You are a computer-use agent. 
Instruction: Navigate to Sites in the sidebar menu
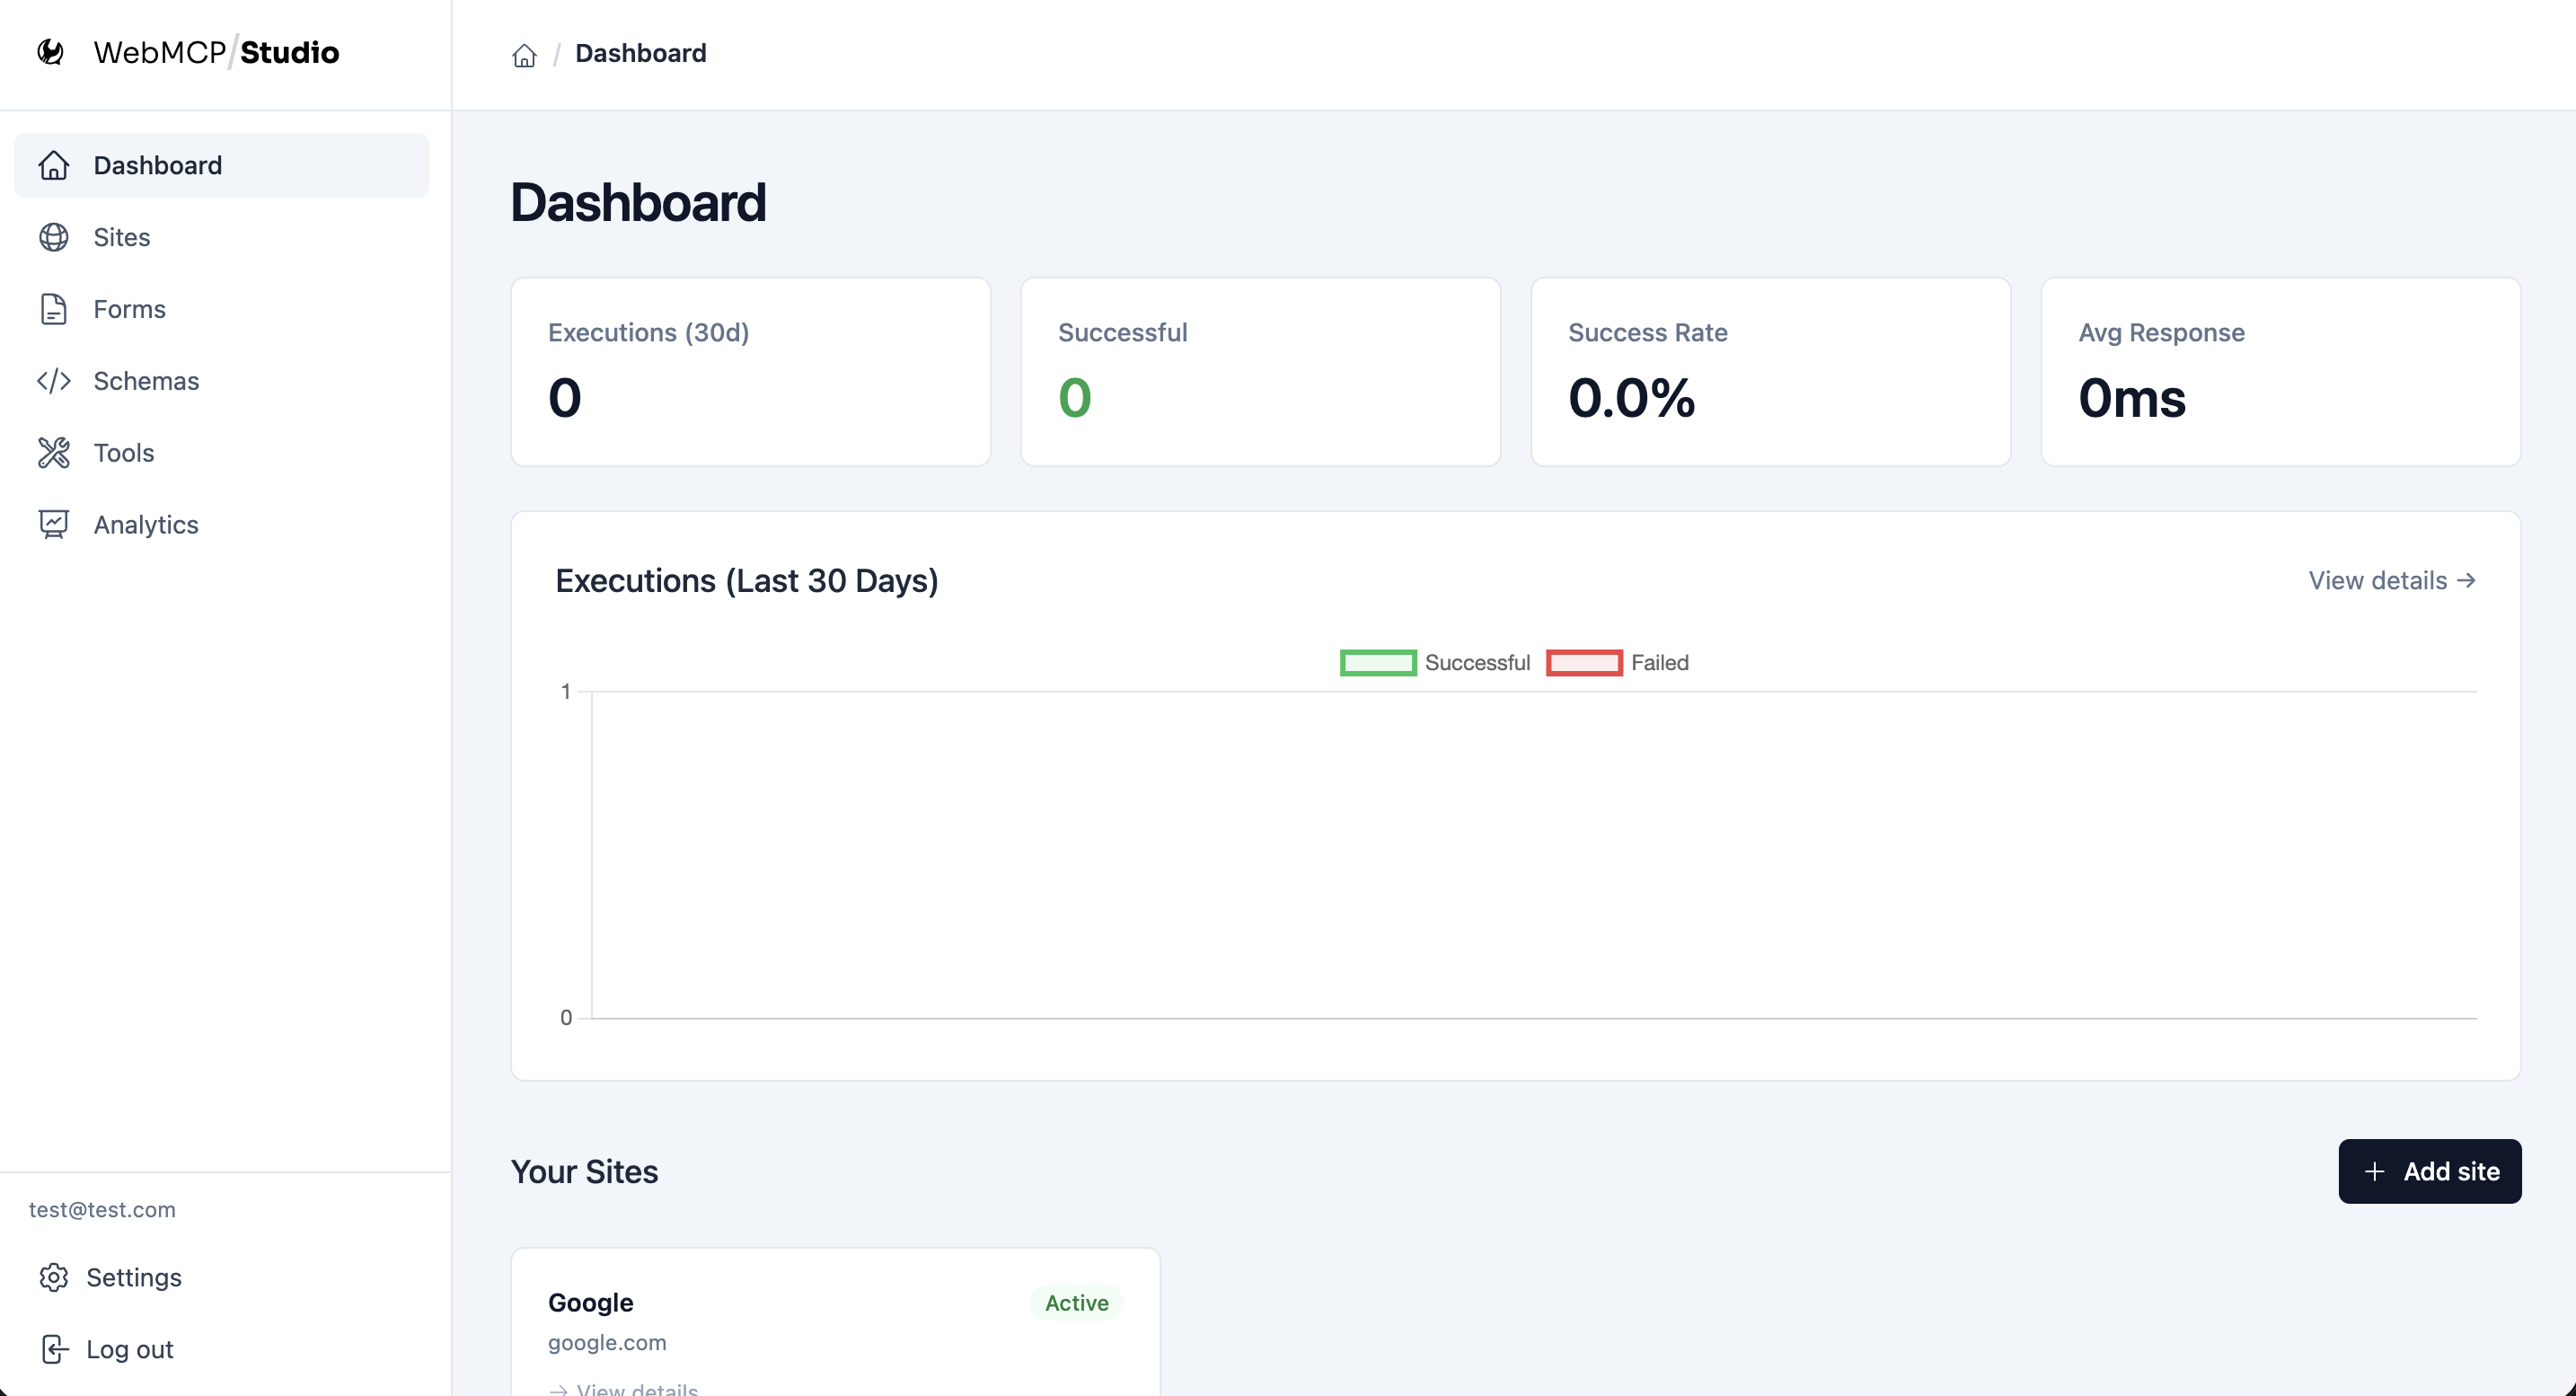point(123,237)
